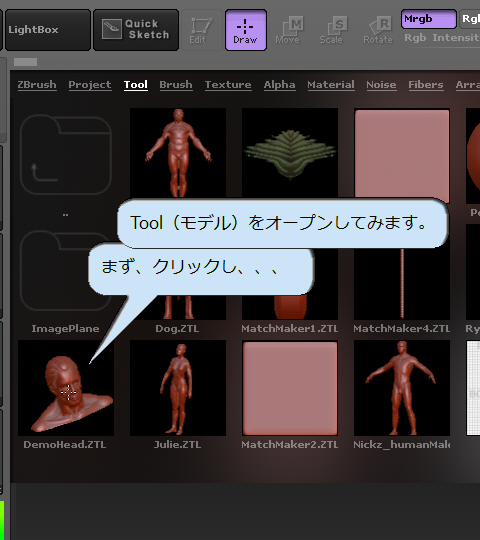Select the MatchMaker2.ZTL thumbnail
Screen dimensions: 480x540
point(290,388)
